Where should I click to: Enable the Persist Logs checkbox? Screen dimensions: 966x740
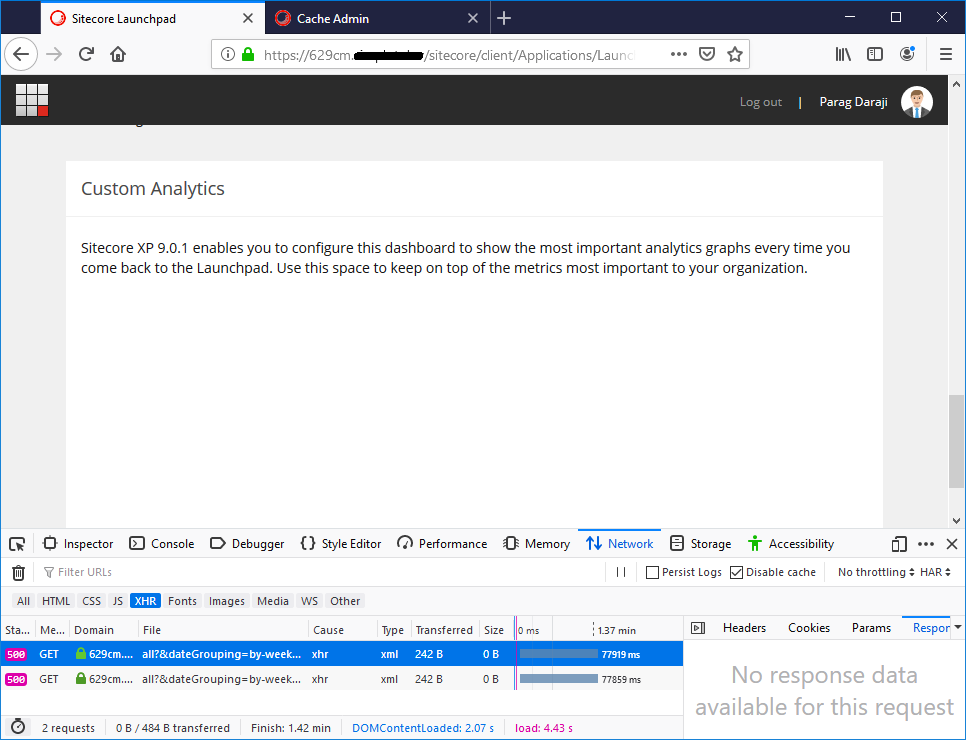click(653, 572)
